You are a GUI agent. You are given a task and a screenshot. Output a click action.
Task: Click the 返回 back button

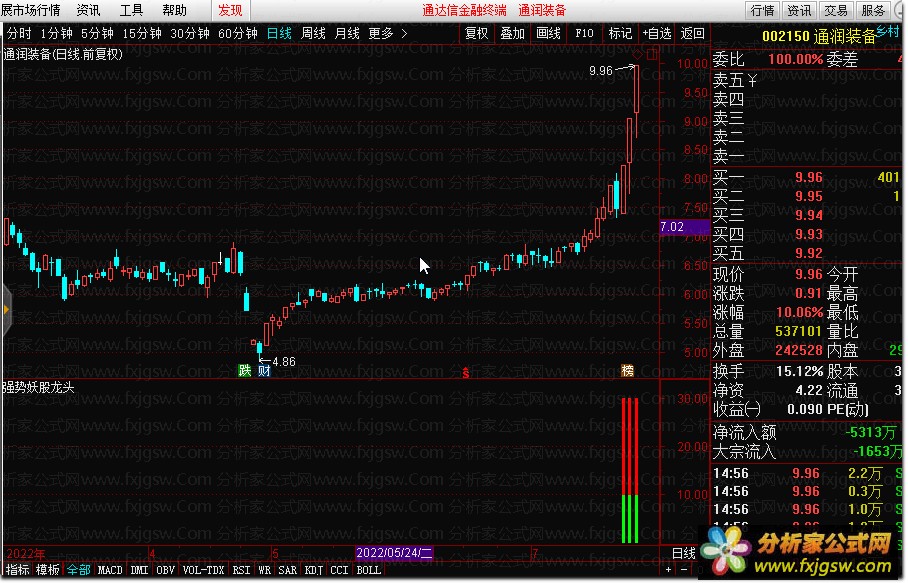[692, 34]
